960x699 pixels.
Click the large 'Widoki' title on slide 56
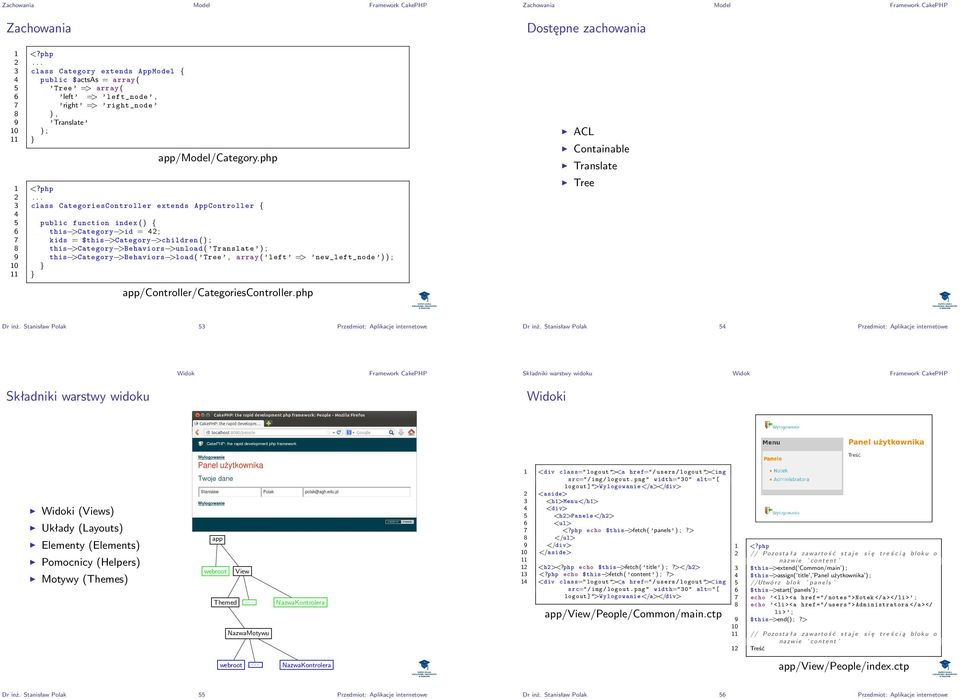[546, 396]
